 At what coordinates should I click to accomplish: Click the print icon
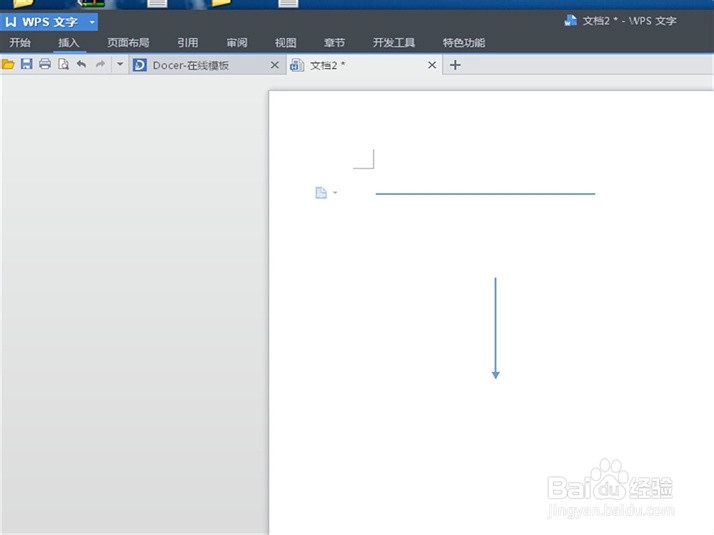[45, 64]
